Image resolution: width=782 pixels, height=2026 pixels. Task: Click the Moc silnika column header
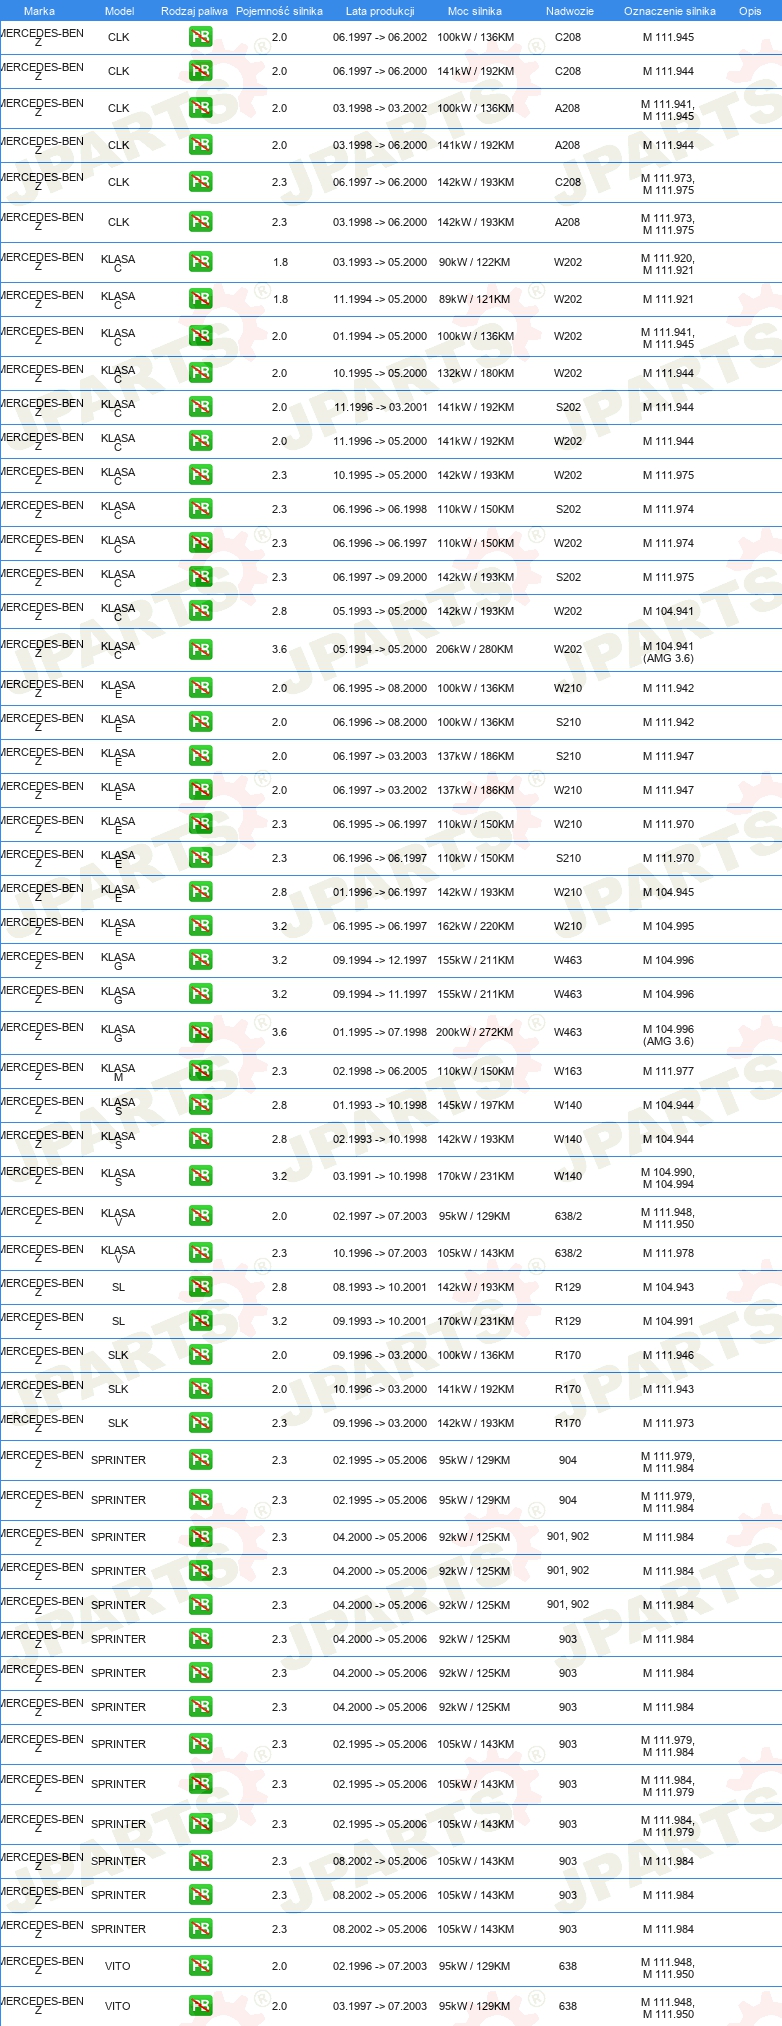click(475, 11)
